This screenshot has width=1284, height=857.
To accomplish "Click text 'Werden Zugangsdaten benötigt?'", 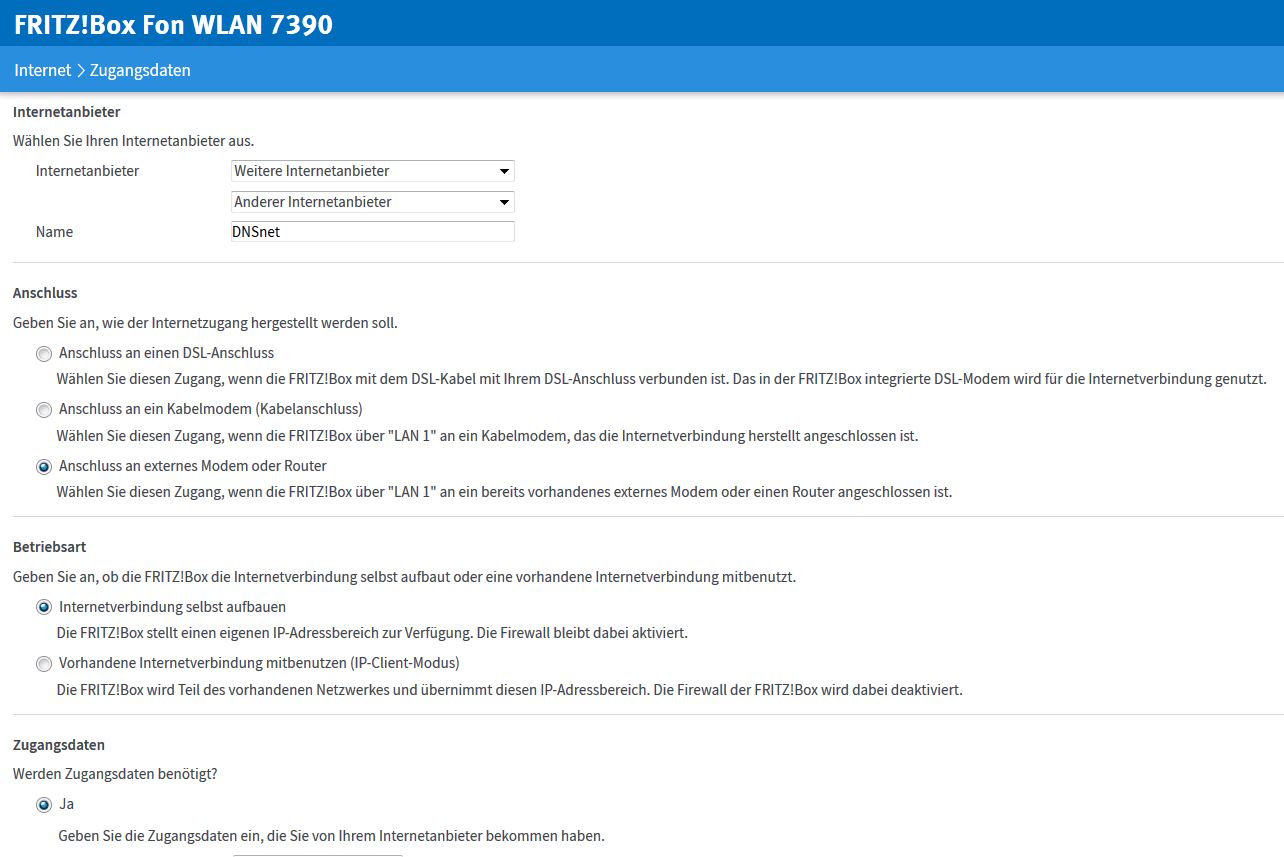I will [115, 774].
